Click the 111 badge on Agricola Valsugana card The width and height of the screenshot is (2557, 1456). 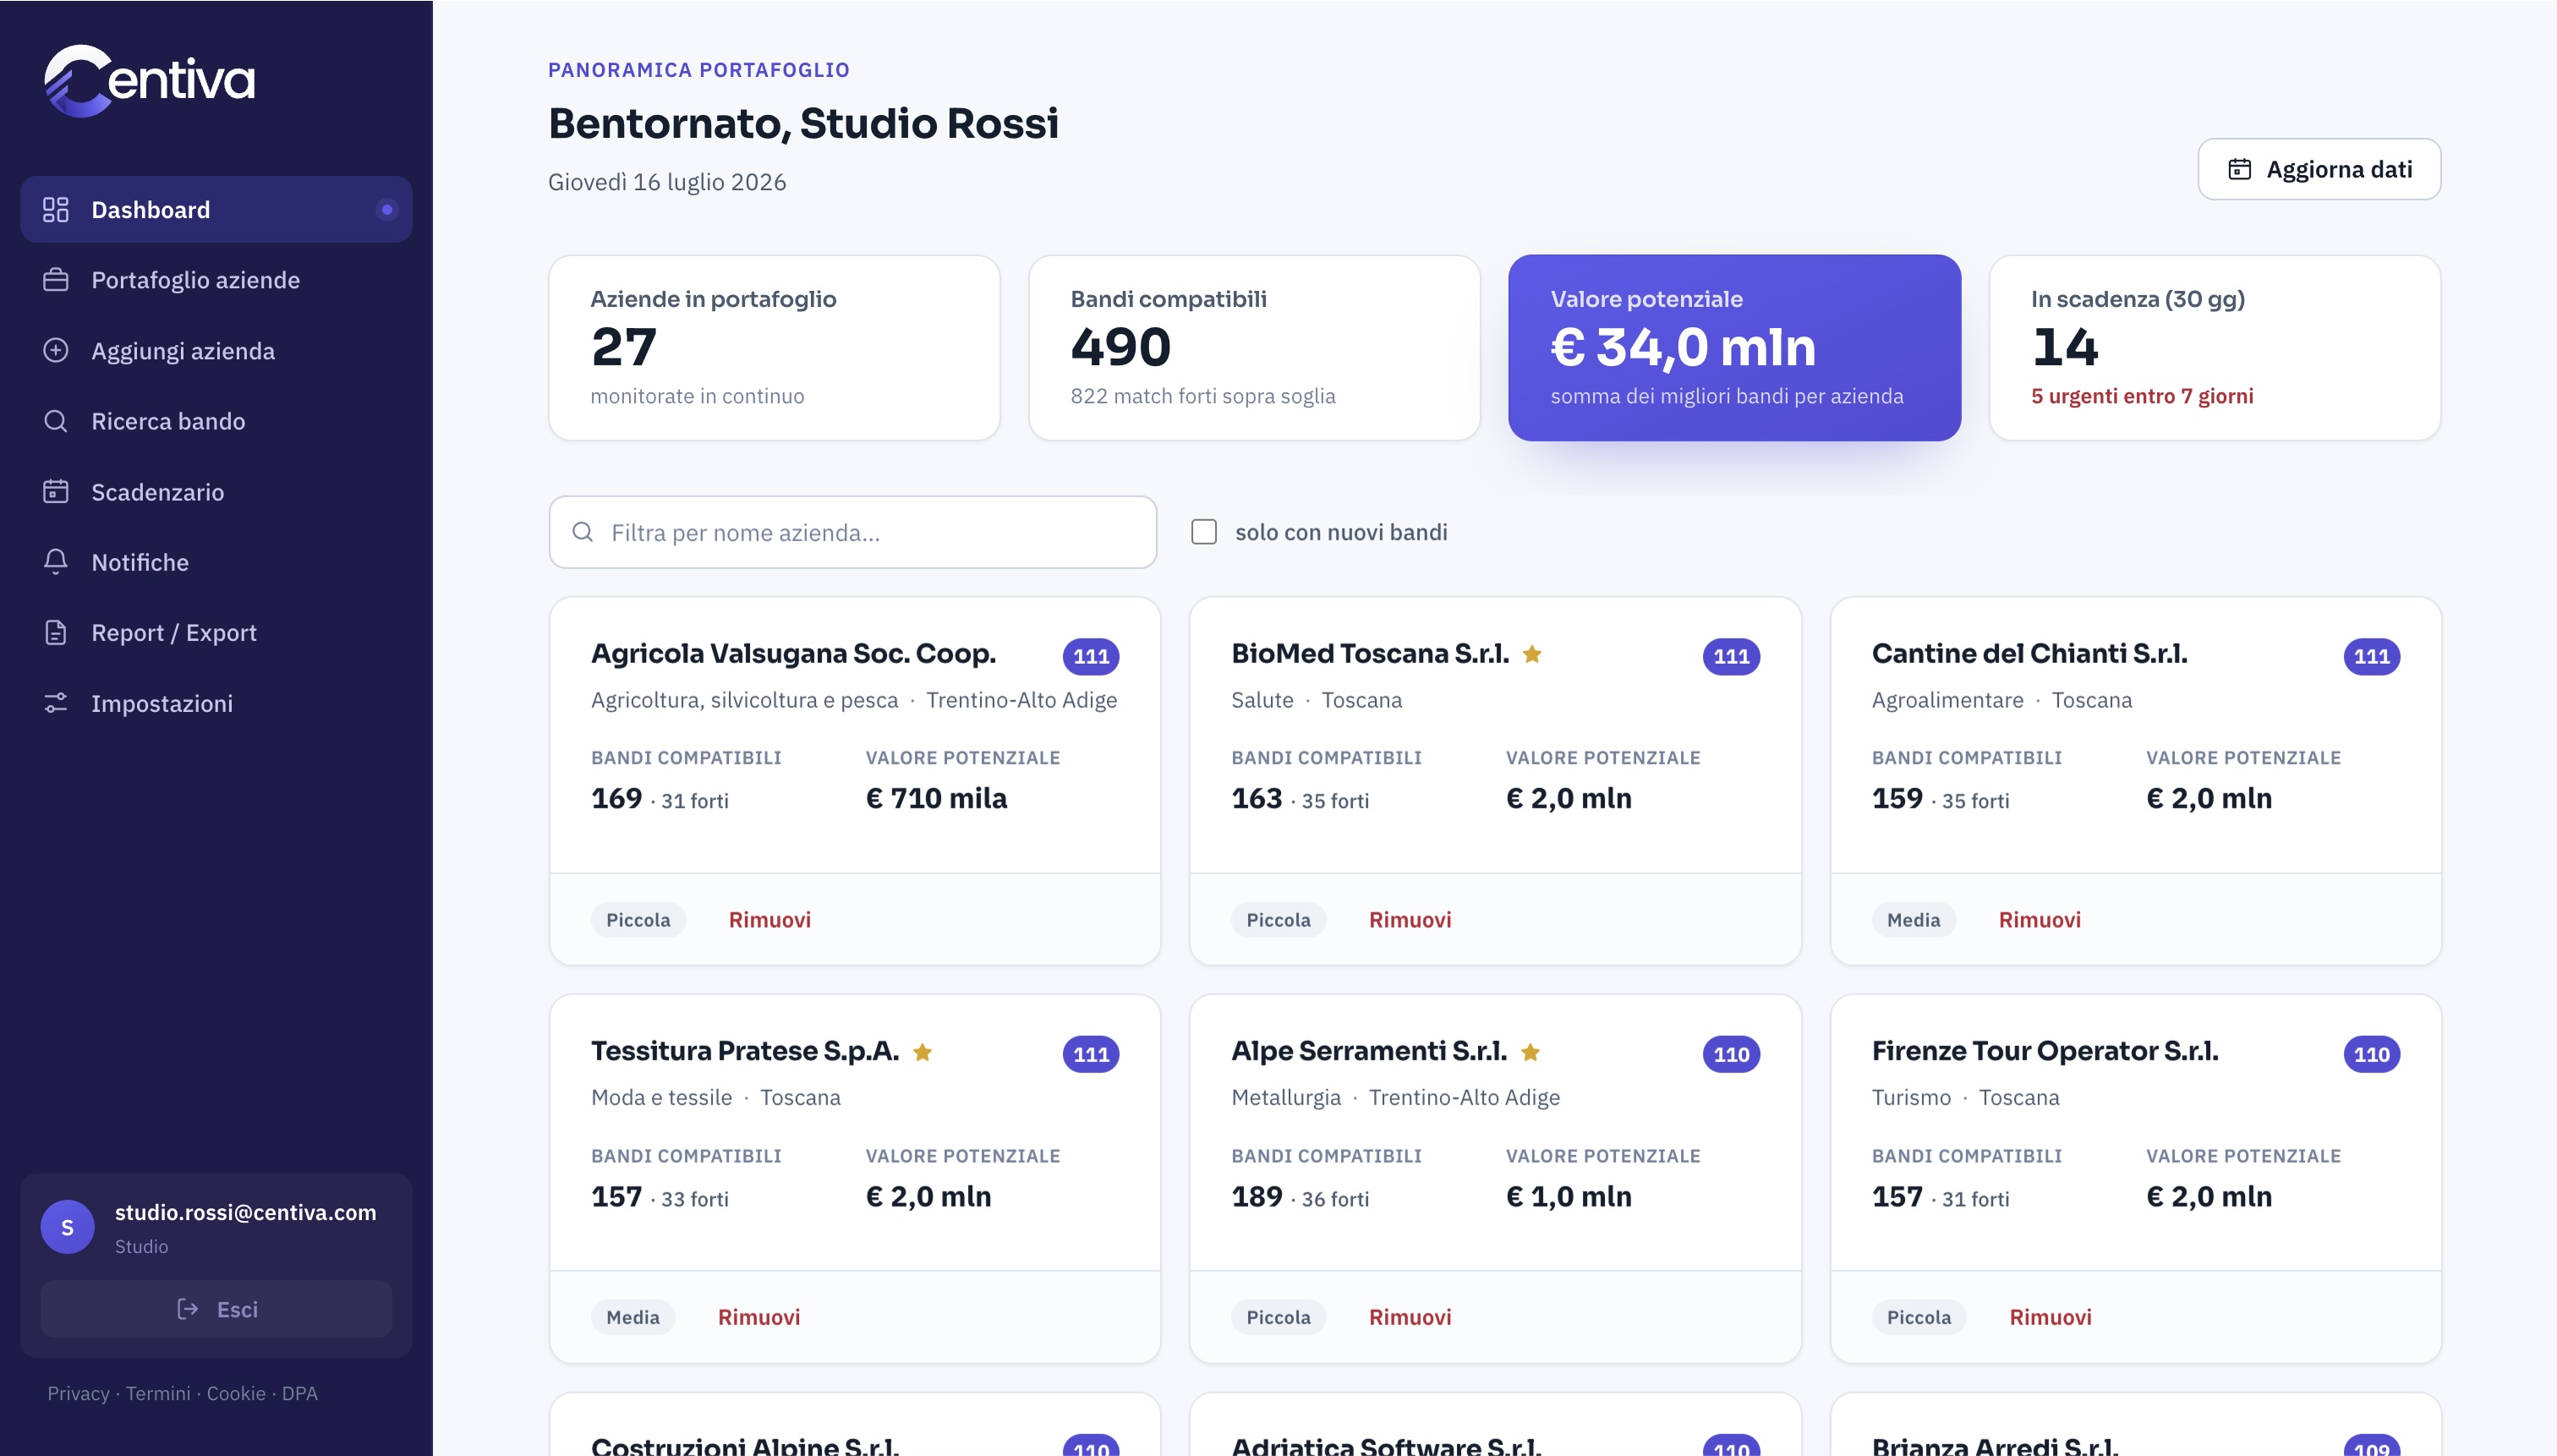(1091, 656)
